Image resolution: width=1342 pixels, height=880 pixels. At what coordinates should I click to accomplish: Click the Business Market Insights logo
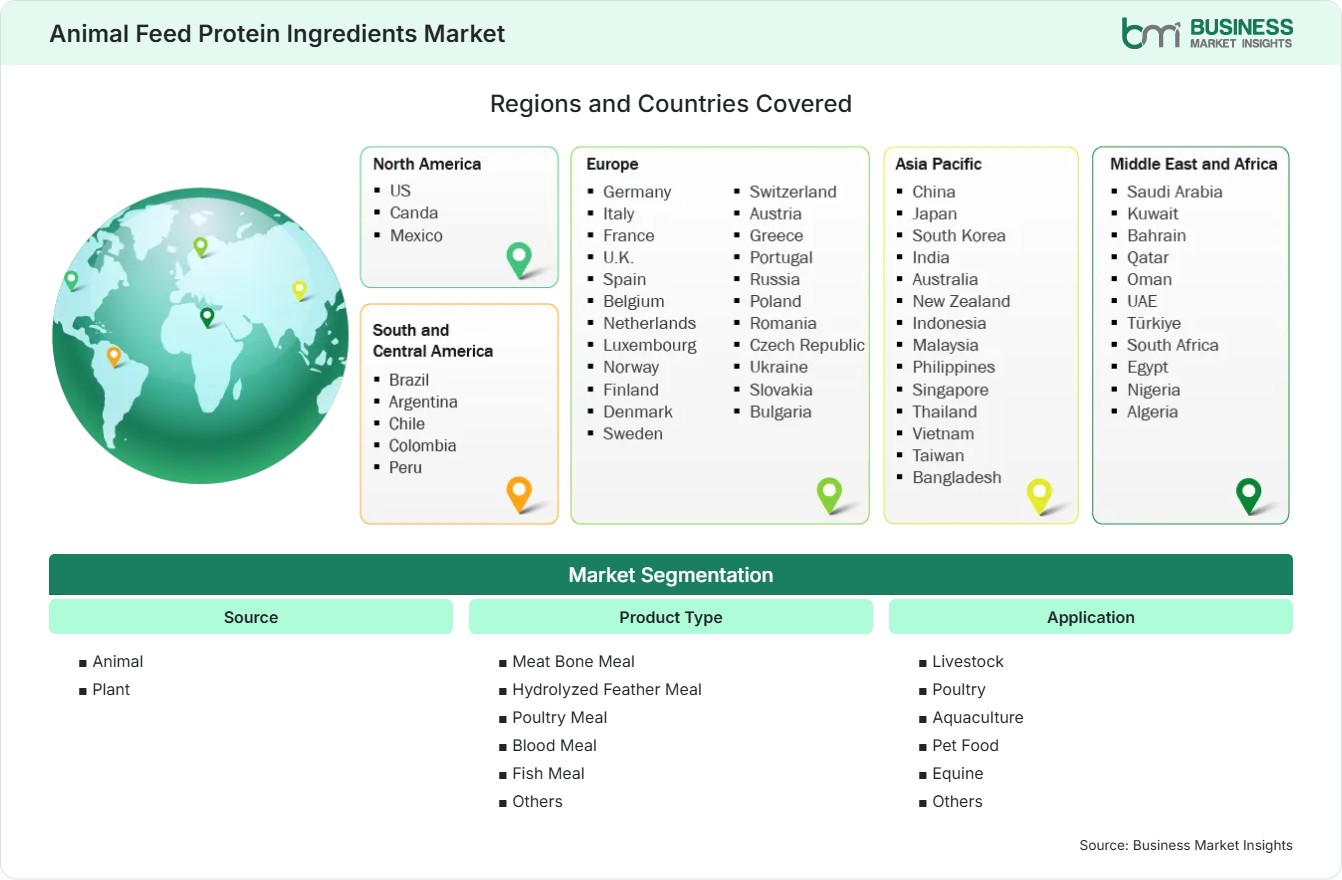coord(1207,33)
